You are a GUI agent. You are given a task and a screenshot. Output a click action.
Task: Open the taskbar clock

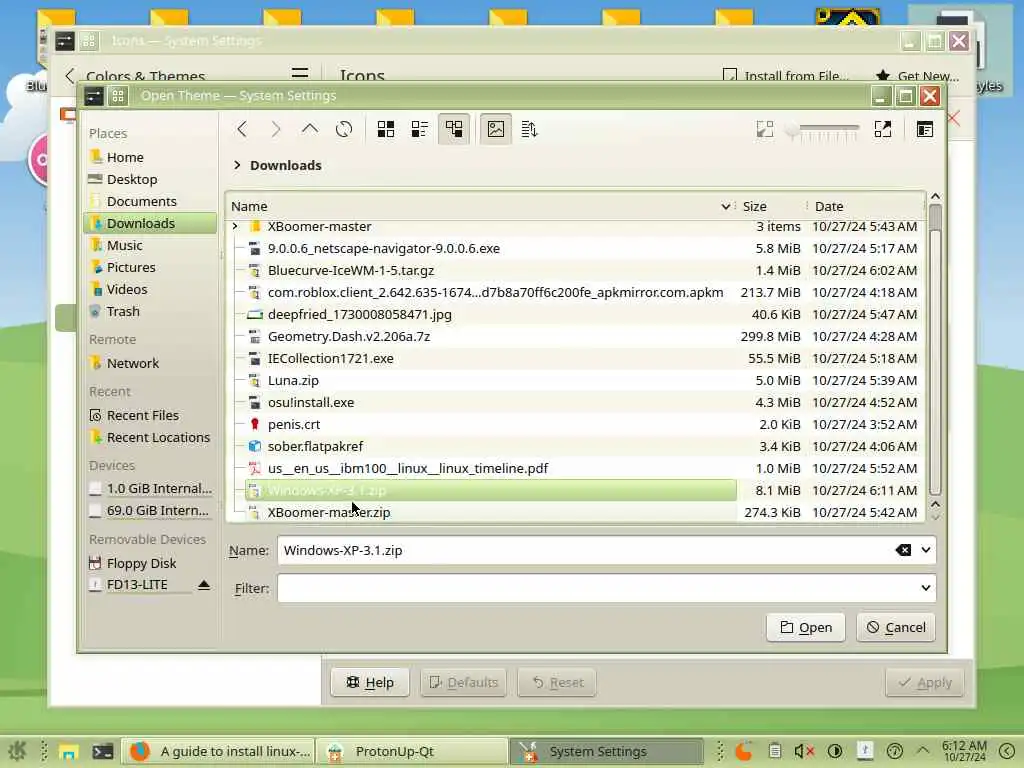965,751
